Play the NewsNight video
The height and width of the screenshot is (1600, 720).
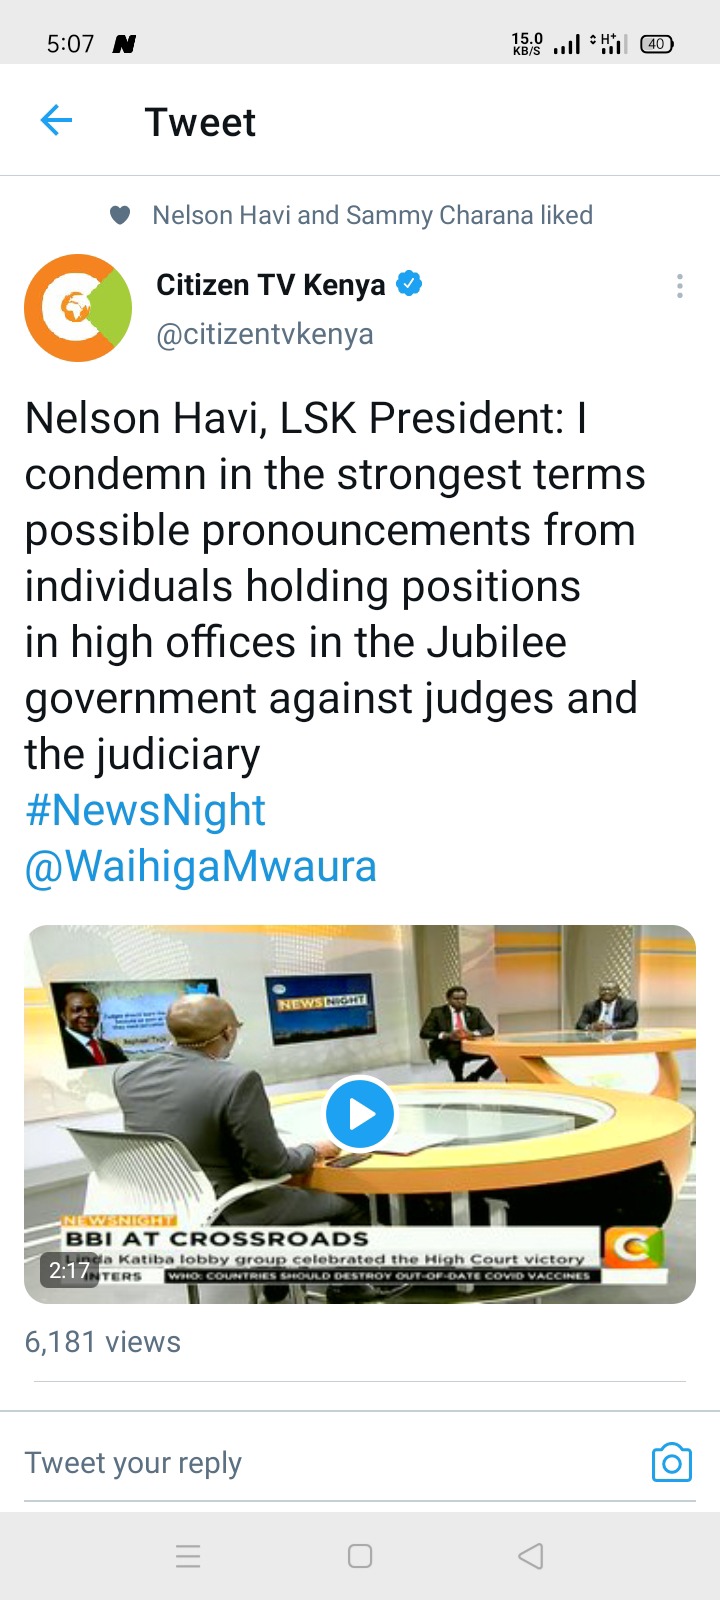click(360, 1113)
